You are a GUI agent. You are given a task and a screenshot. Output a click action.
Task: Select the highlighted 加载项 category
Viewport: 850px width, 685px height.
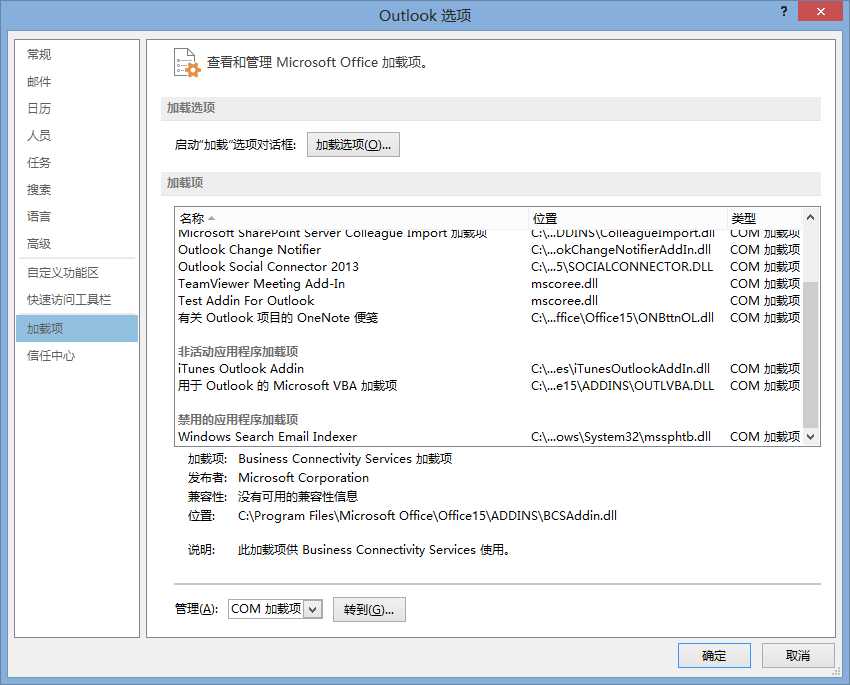click(77, 328)
